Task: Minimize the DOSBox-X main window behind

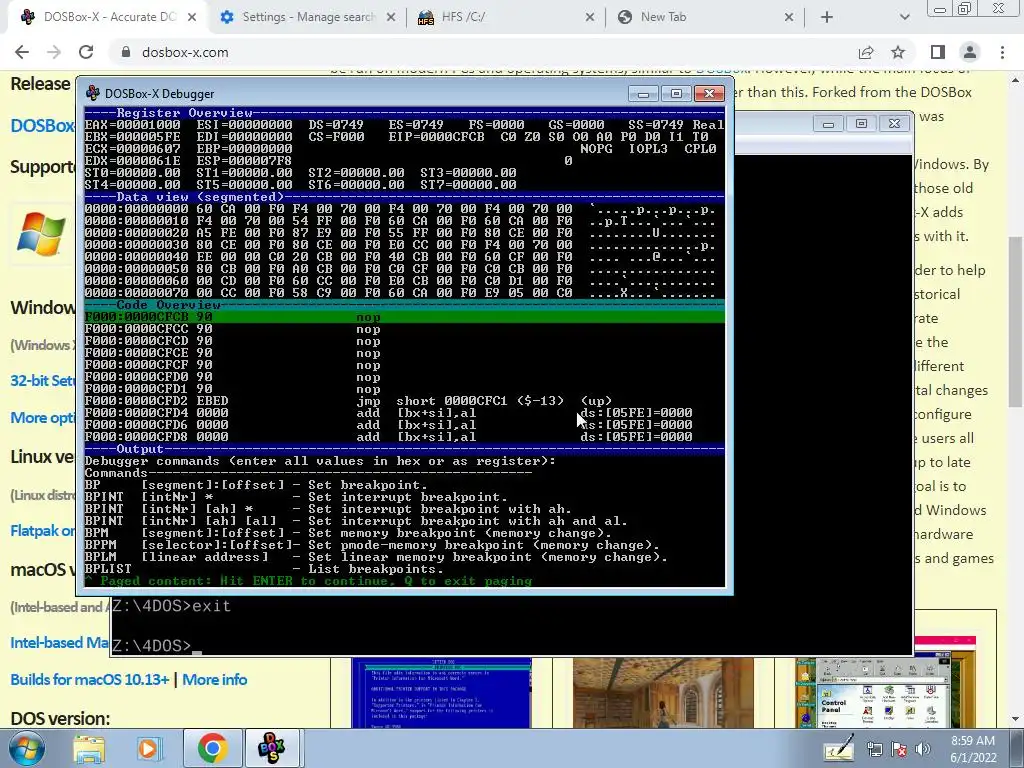Action: click(x=828, y=123)
